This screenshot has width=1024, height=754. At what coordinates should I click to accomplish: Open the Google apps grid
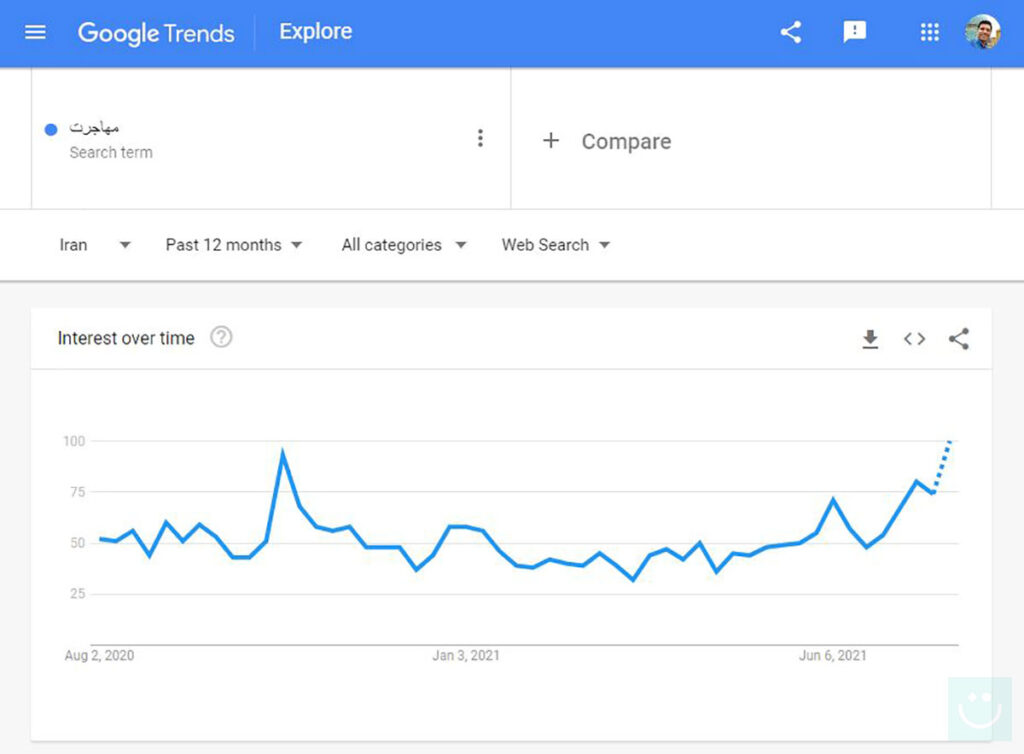930,32
